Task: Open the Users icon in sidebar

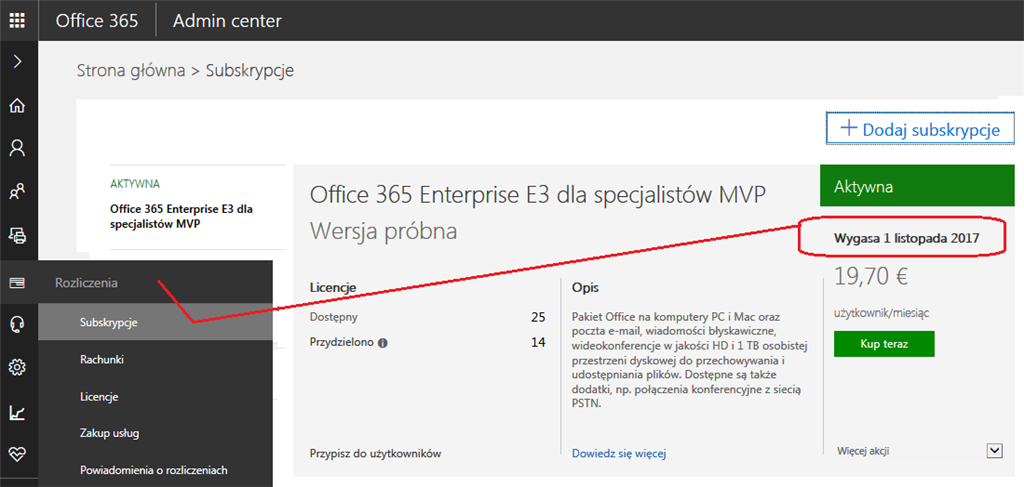Action: coord(18,148)
